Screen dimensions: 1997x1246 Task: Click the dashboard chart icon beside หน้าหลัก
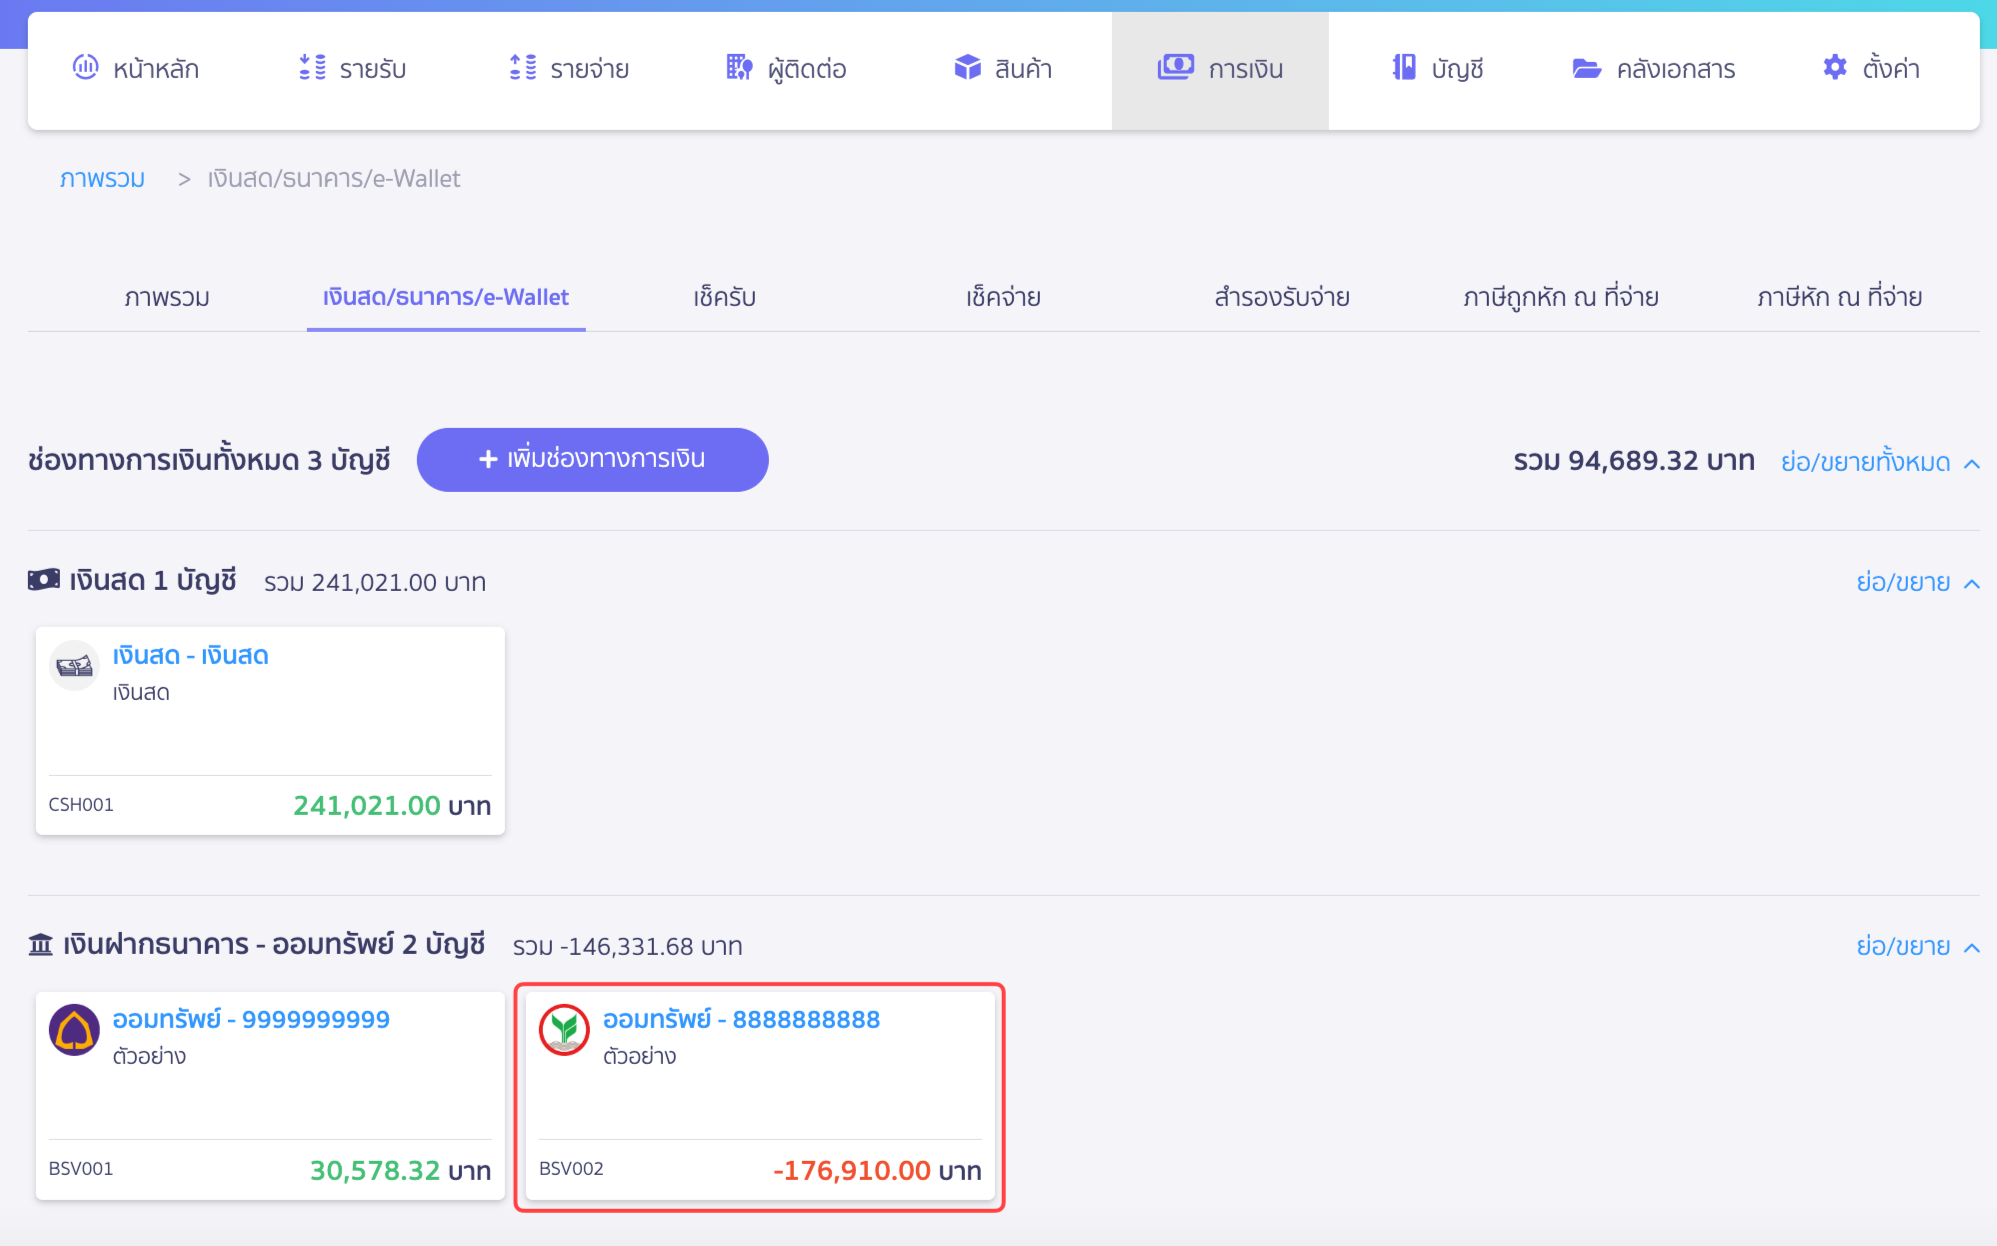(86, 68)
